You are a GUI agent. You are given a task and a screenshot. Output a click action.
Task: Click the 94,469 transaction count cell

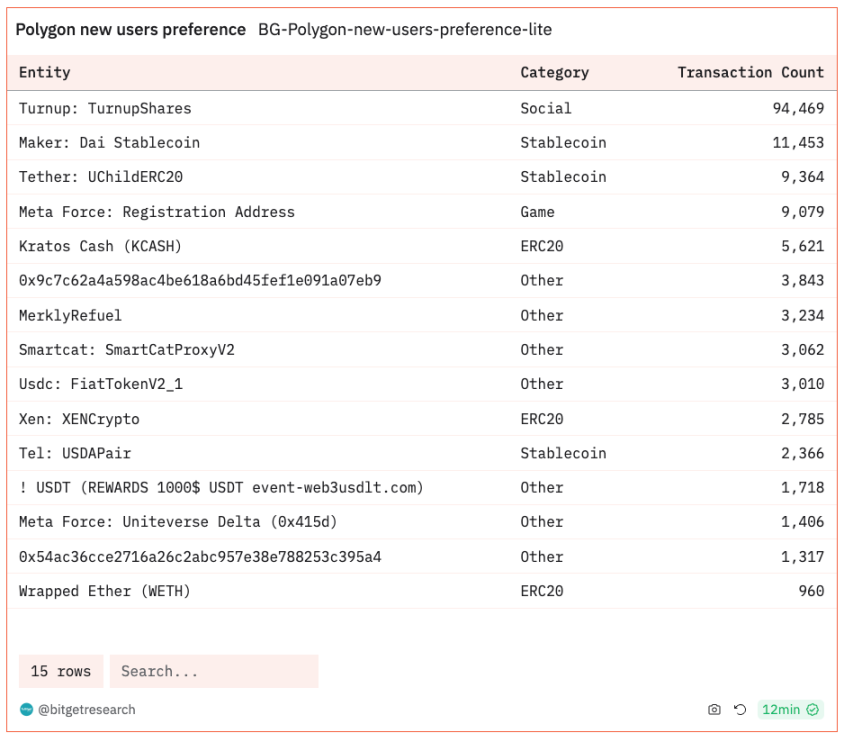tap(798, 108)
